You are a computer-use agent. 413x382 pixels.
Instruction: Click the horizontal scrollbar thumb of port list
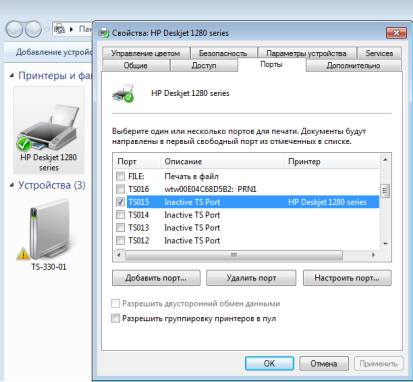coord(234,255)
